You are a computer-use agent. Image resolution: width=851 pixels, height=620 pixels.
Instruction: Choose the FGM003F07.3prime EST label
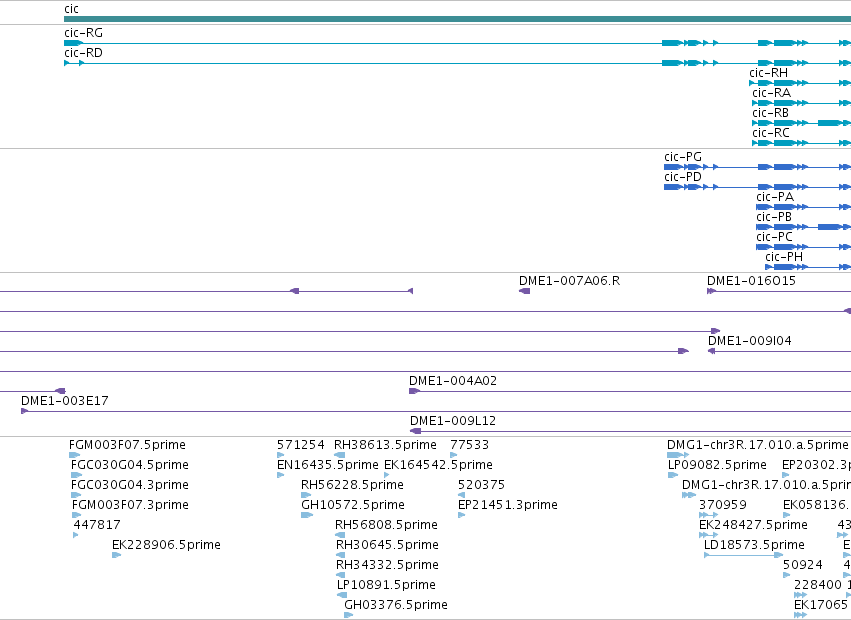coord(130,505)
